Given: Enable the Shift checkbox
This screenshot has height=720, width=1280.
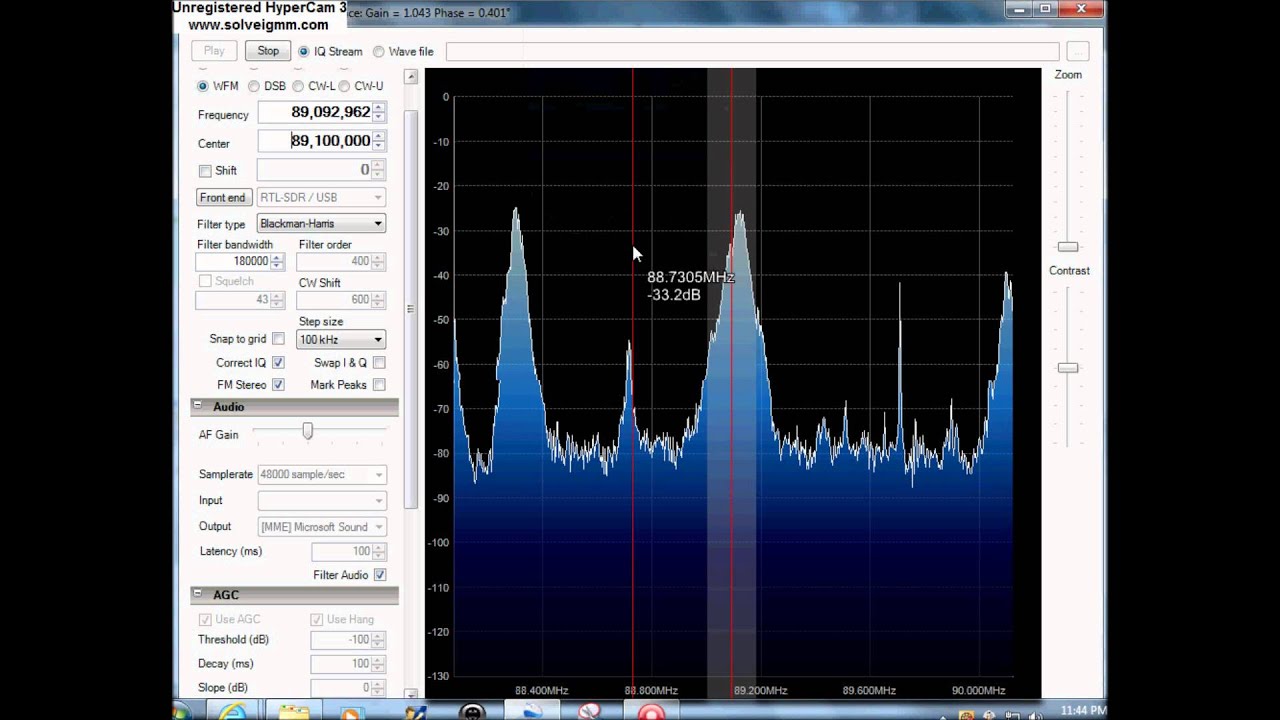Looking at the screenshot, I should (x=205, y=171).
